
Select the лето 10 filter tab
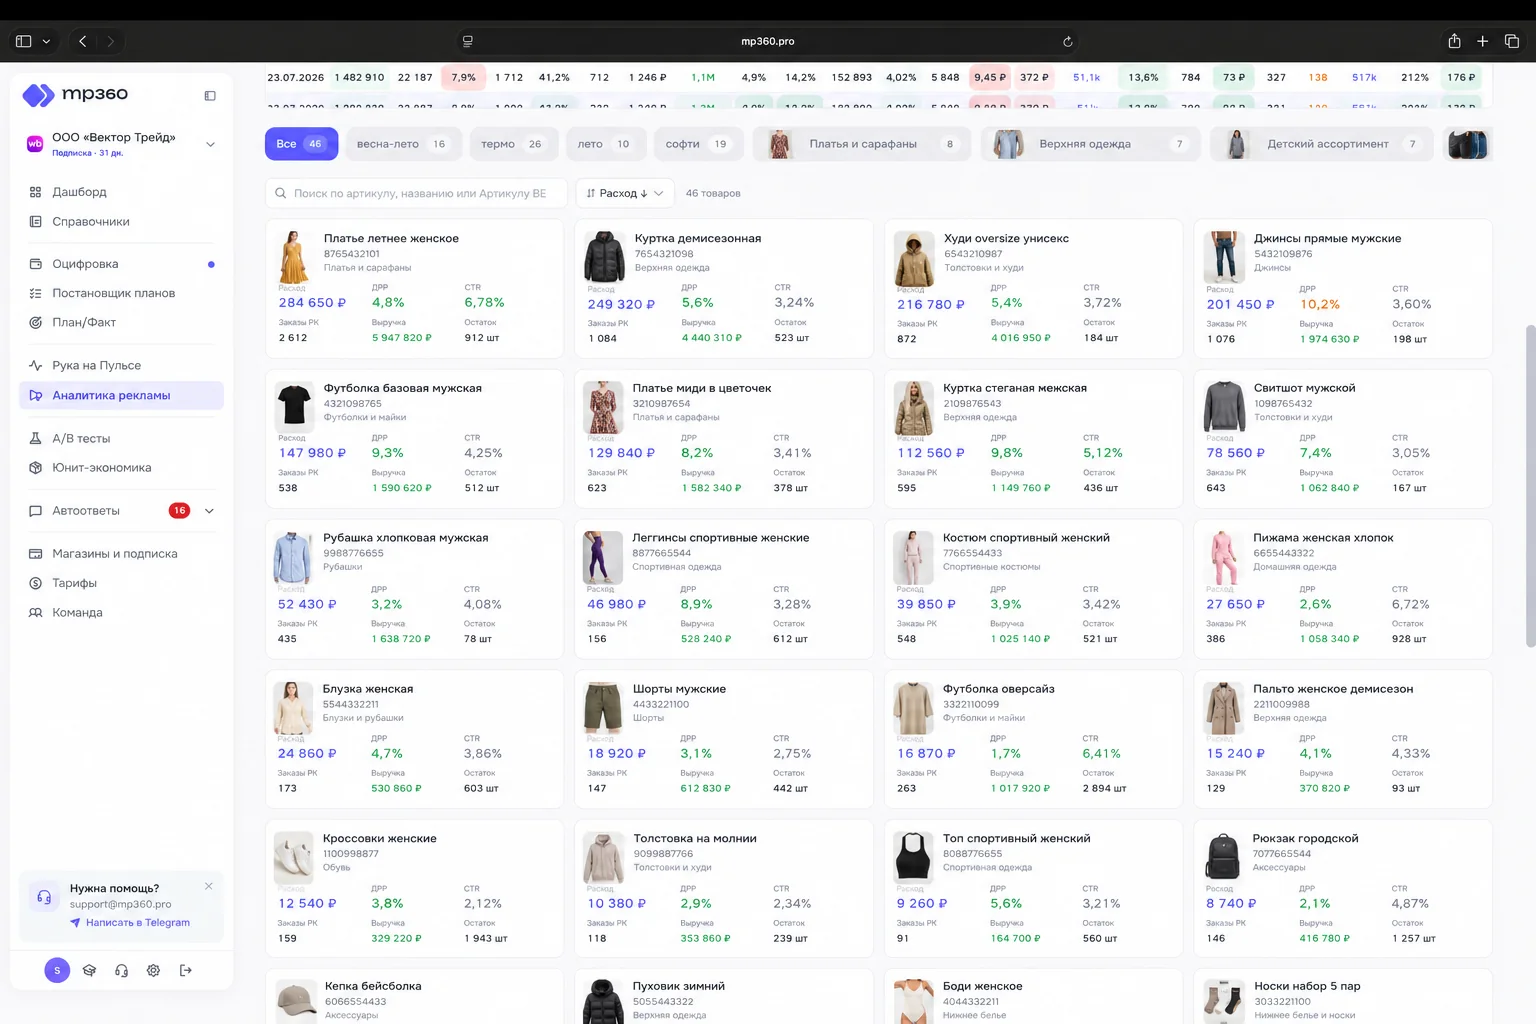click(x=605, y=144)
